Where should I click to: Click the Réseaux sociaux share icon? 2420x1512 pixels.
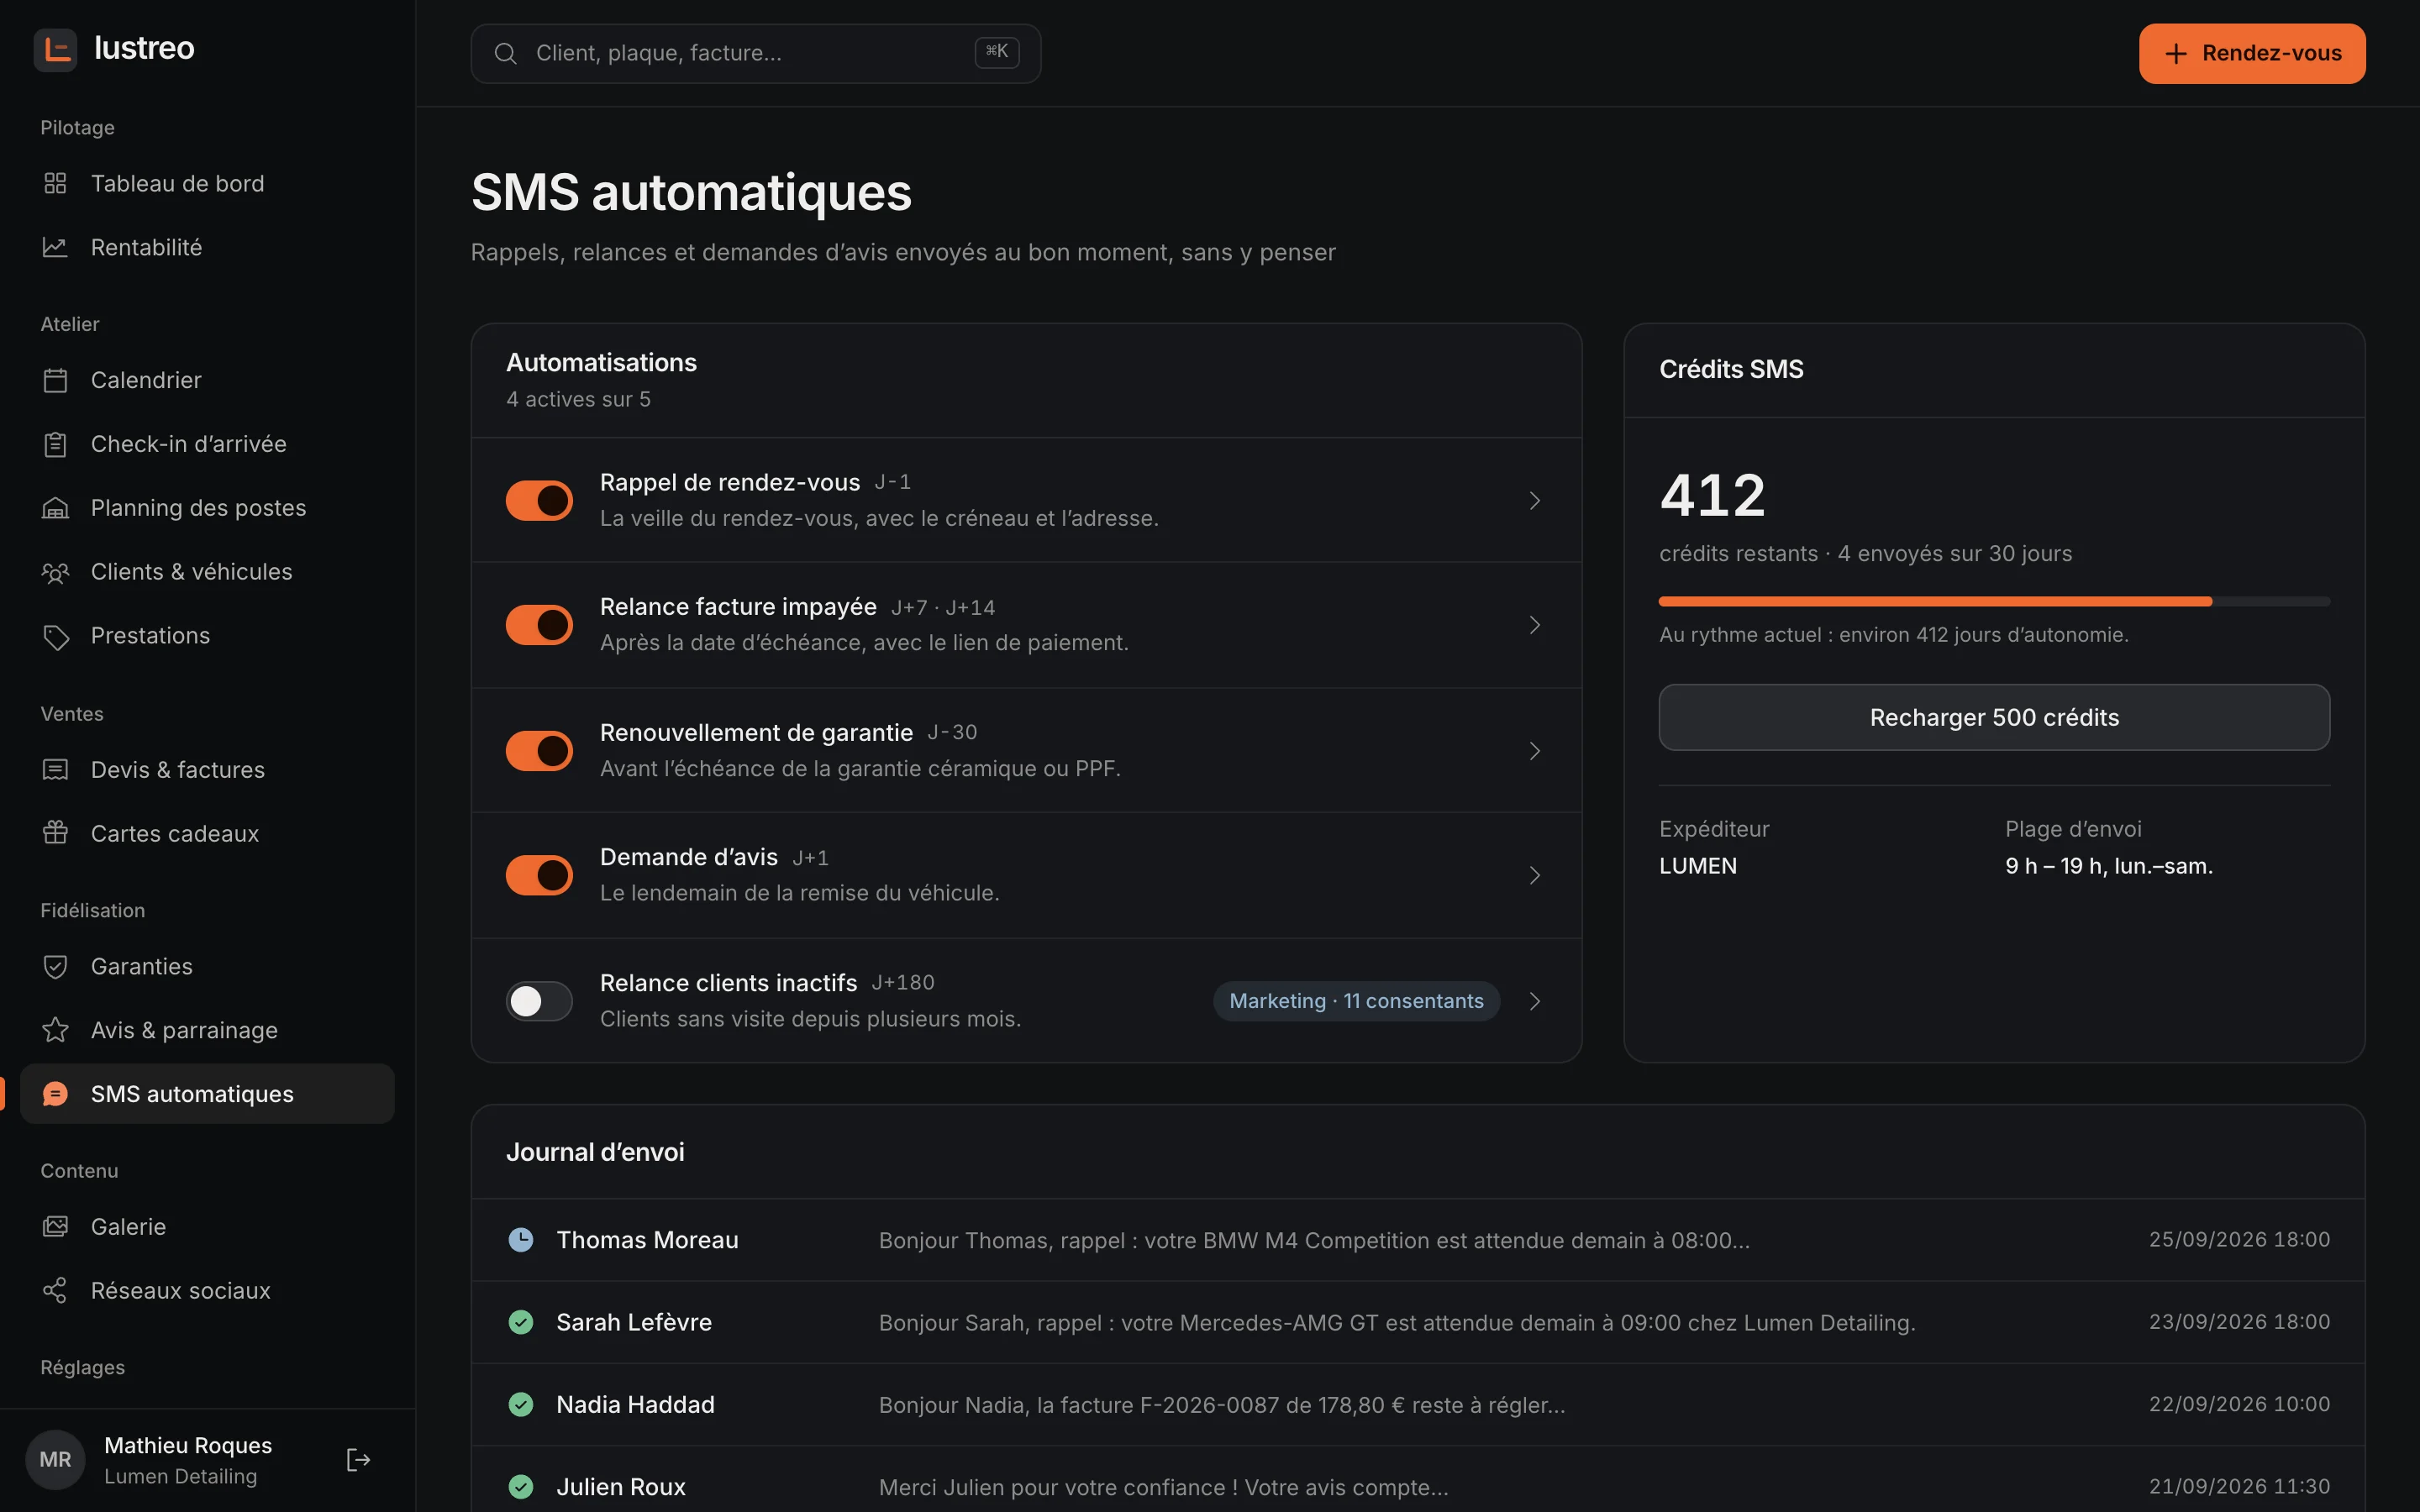point(55,1291)
